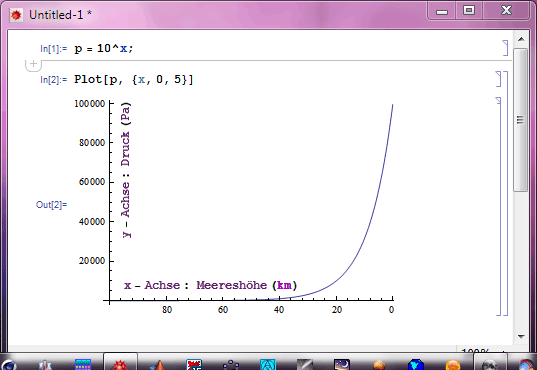Image resolution: width=537 pixels, height=370 pixels.
Task: Click the vertical scrollbar thumb
Action: 521,120
